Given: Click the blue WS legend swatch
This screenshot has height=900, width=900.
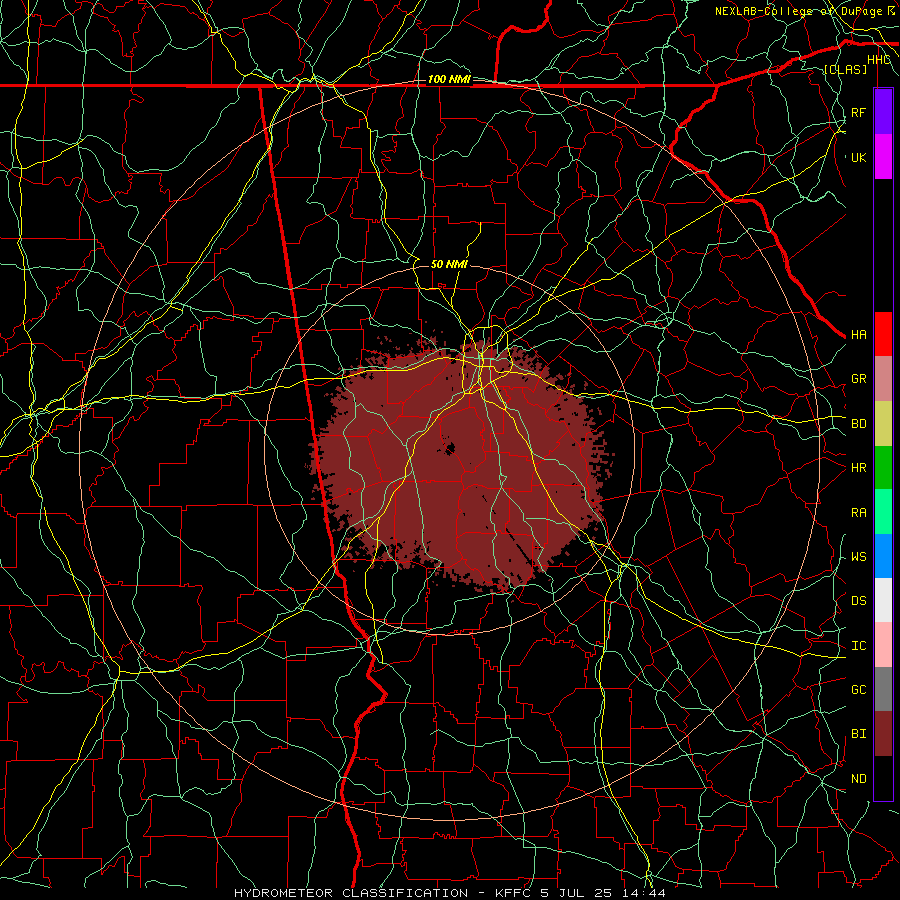Looking at the screenshot, I should pos(883,556).
